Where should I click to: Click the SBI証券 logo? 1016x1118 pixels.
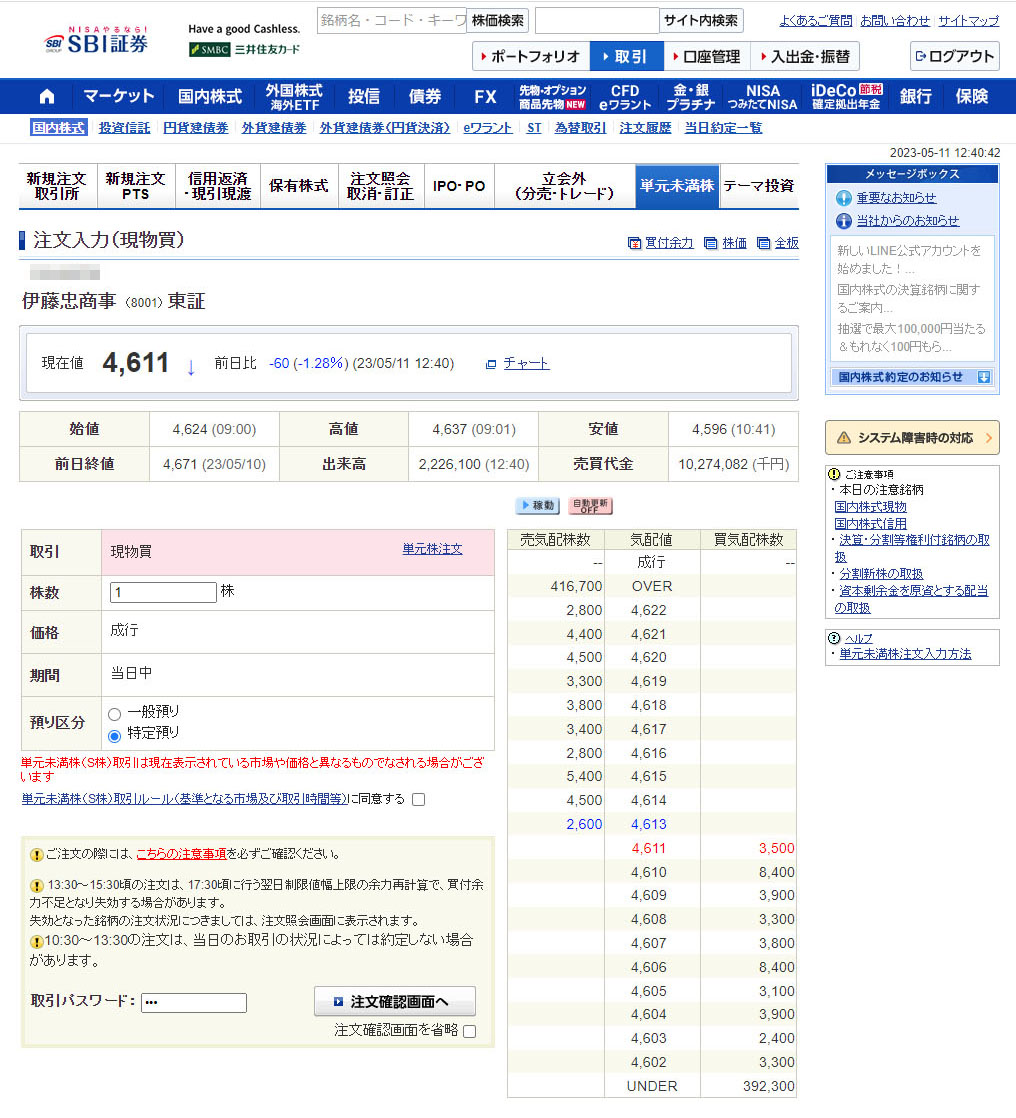pos(97,42)
